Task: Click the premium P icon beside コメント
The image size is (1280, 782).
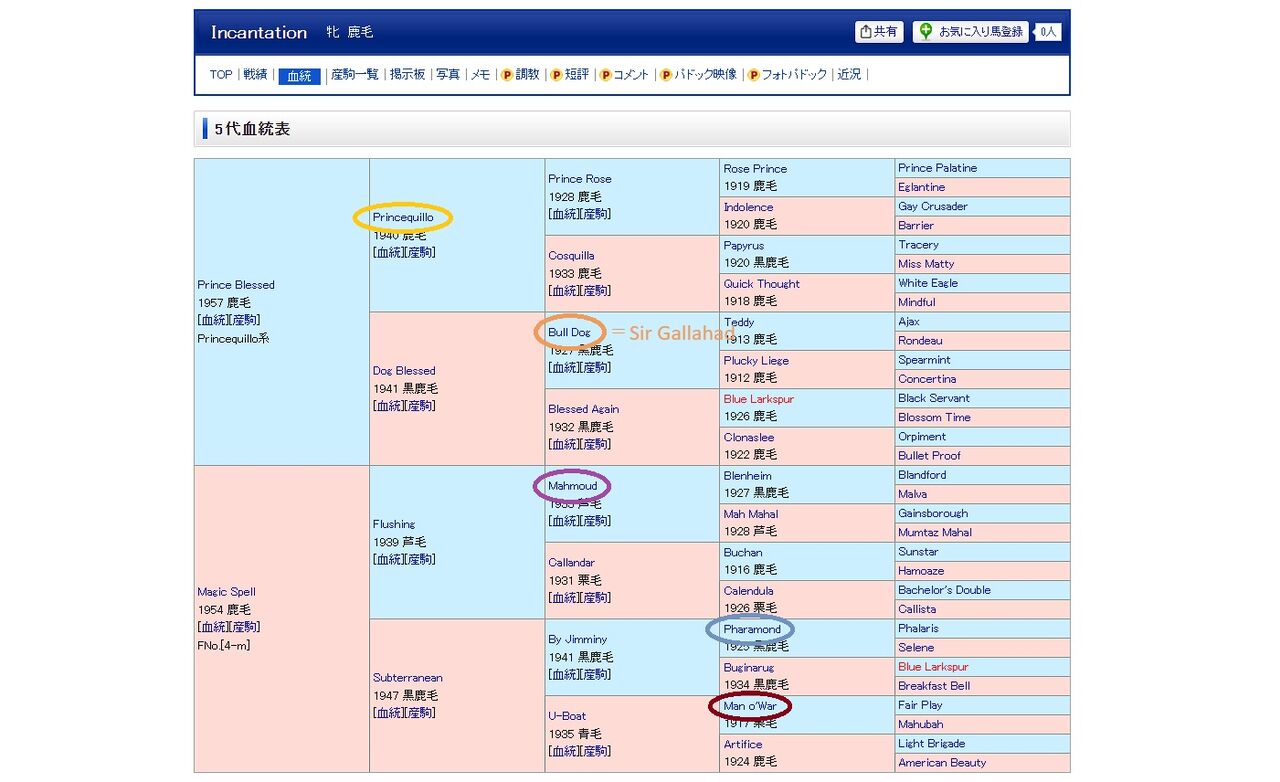Action: tap(605, 75)
